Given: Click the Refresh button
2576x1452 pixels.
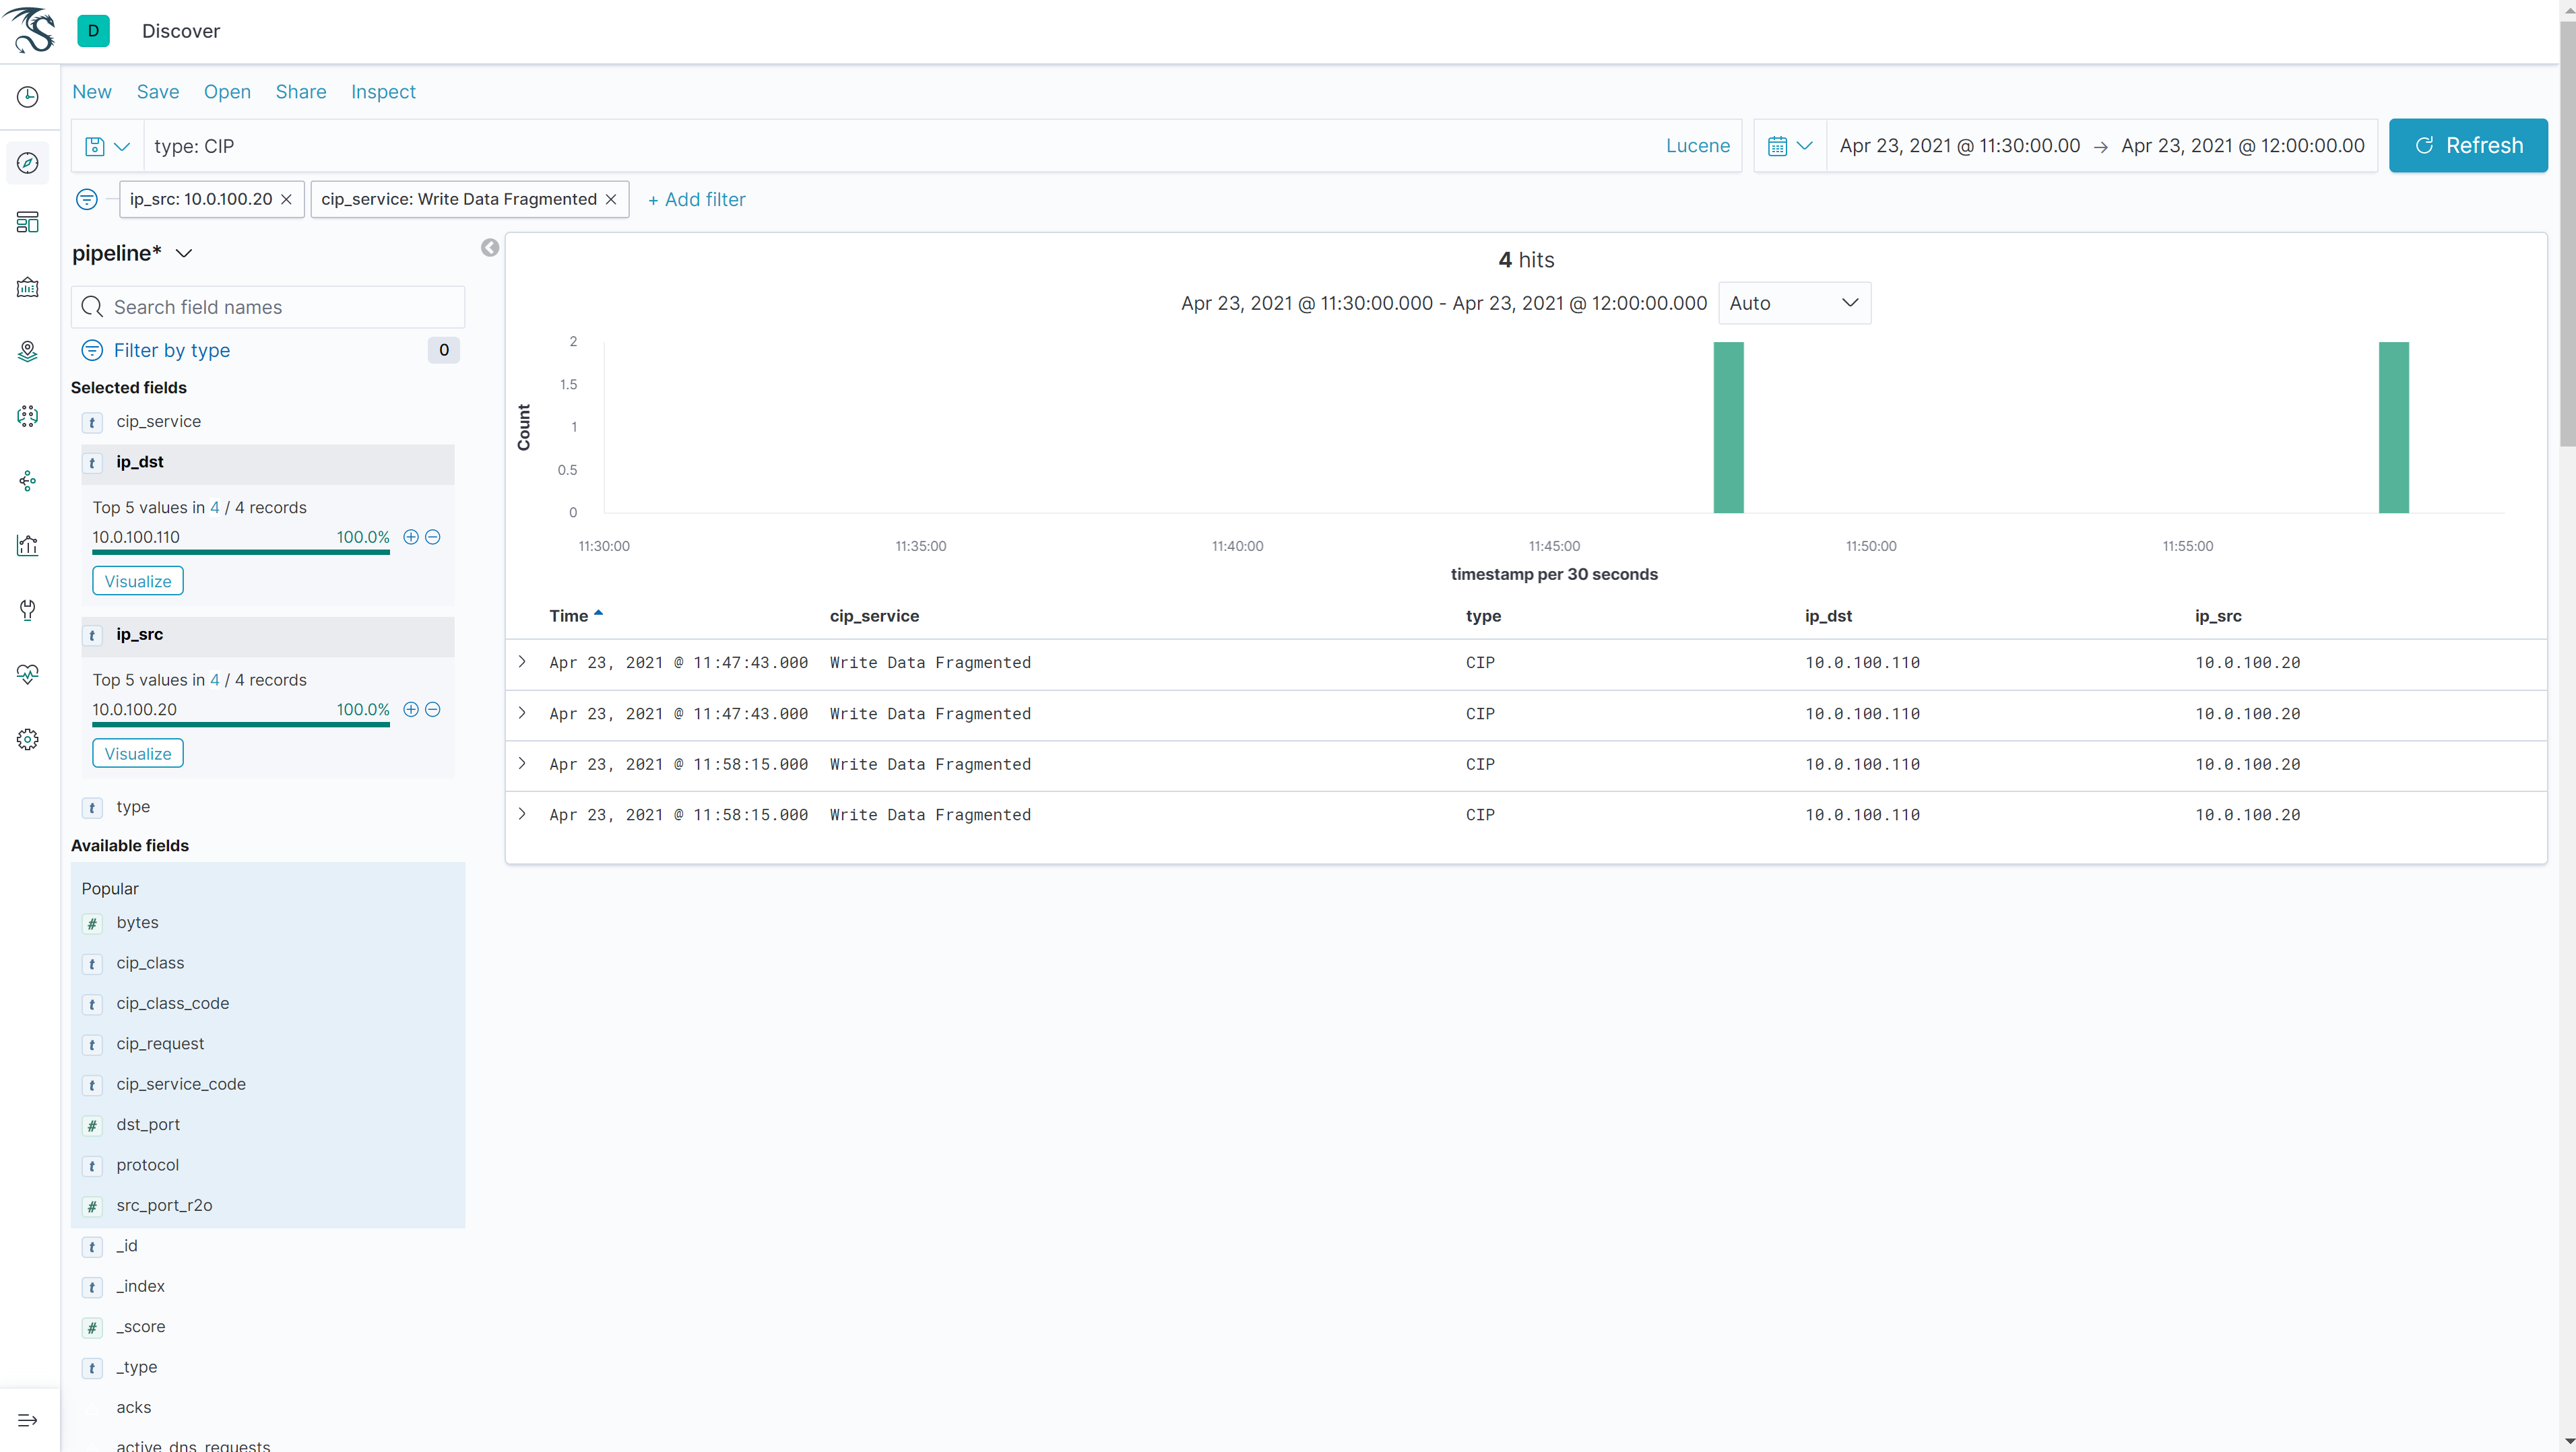Looking at the screenshot, I should [2468, 146].
